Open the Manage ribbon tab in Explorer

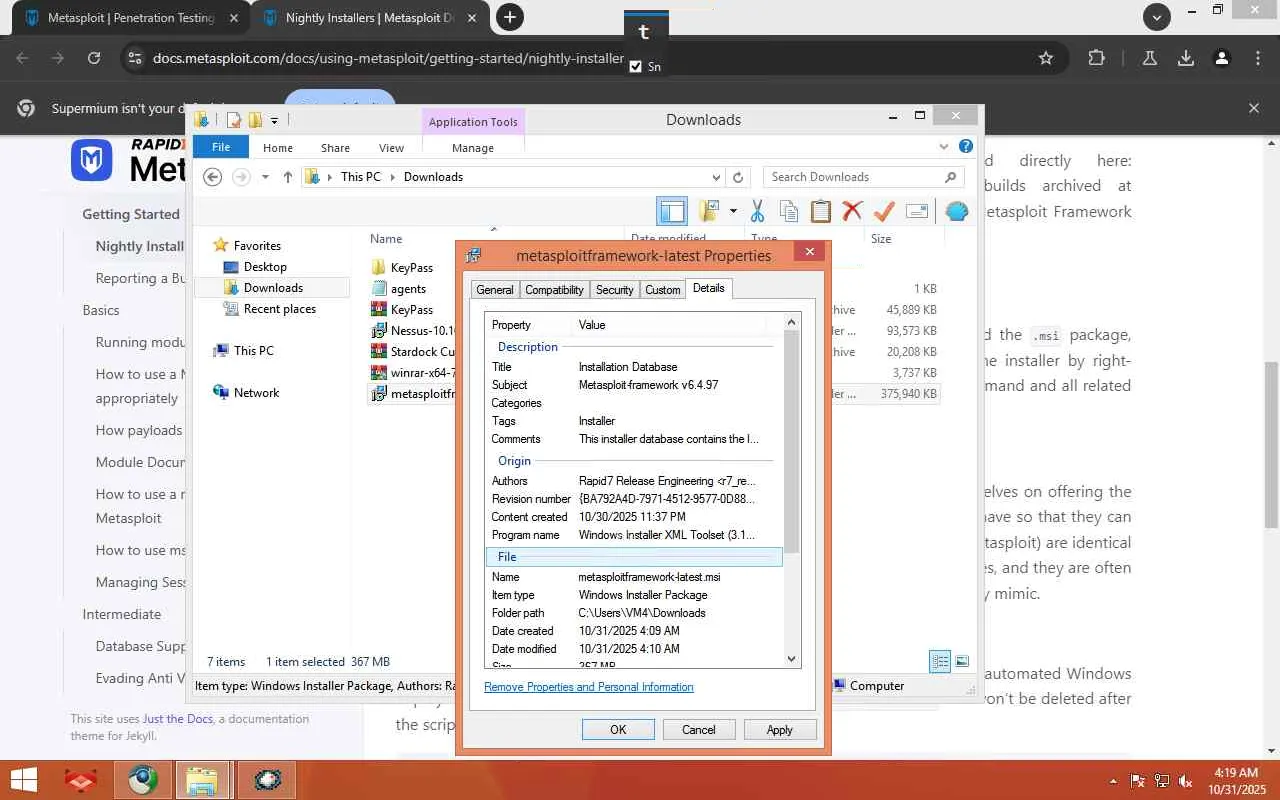tap(473, 148)
